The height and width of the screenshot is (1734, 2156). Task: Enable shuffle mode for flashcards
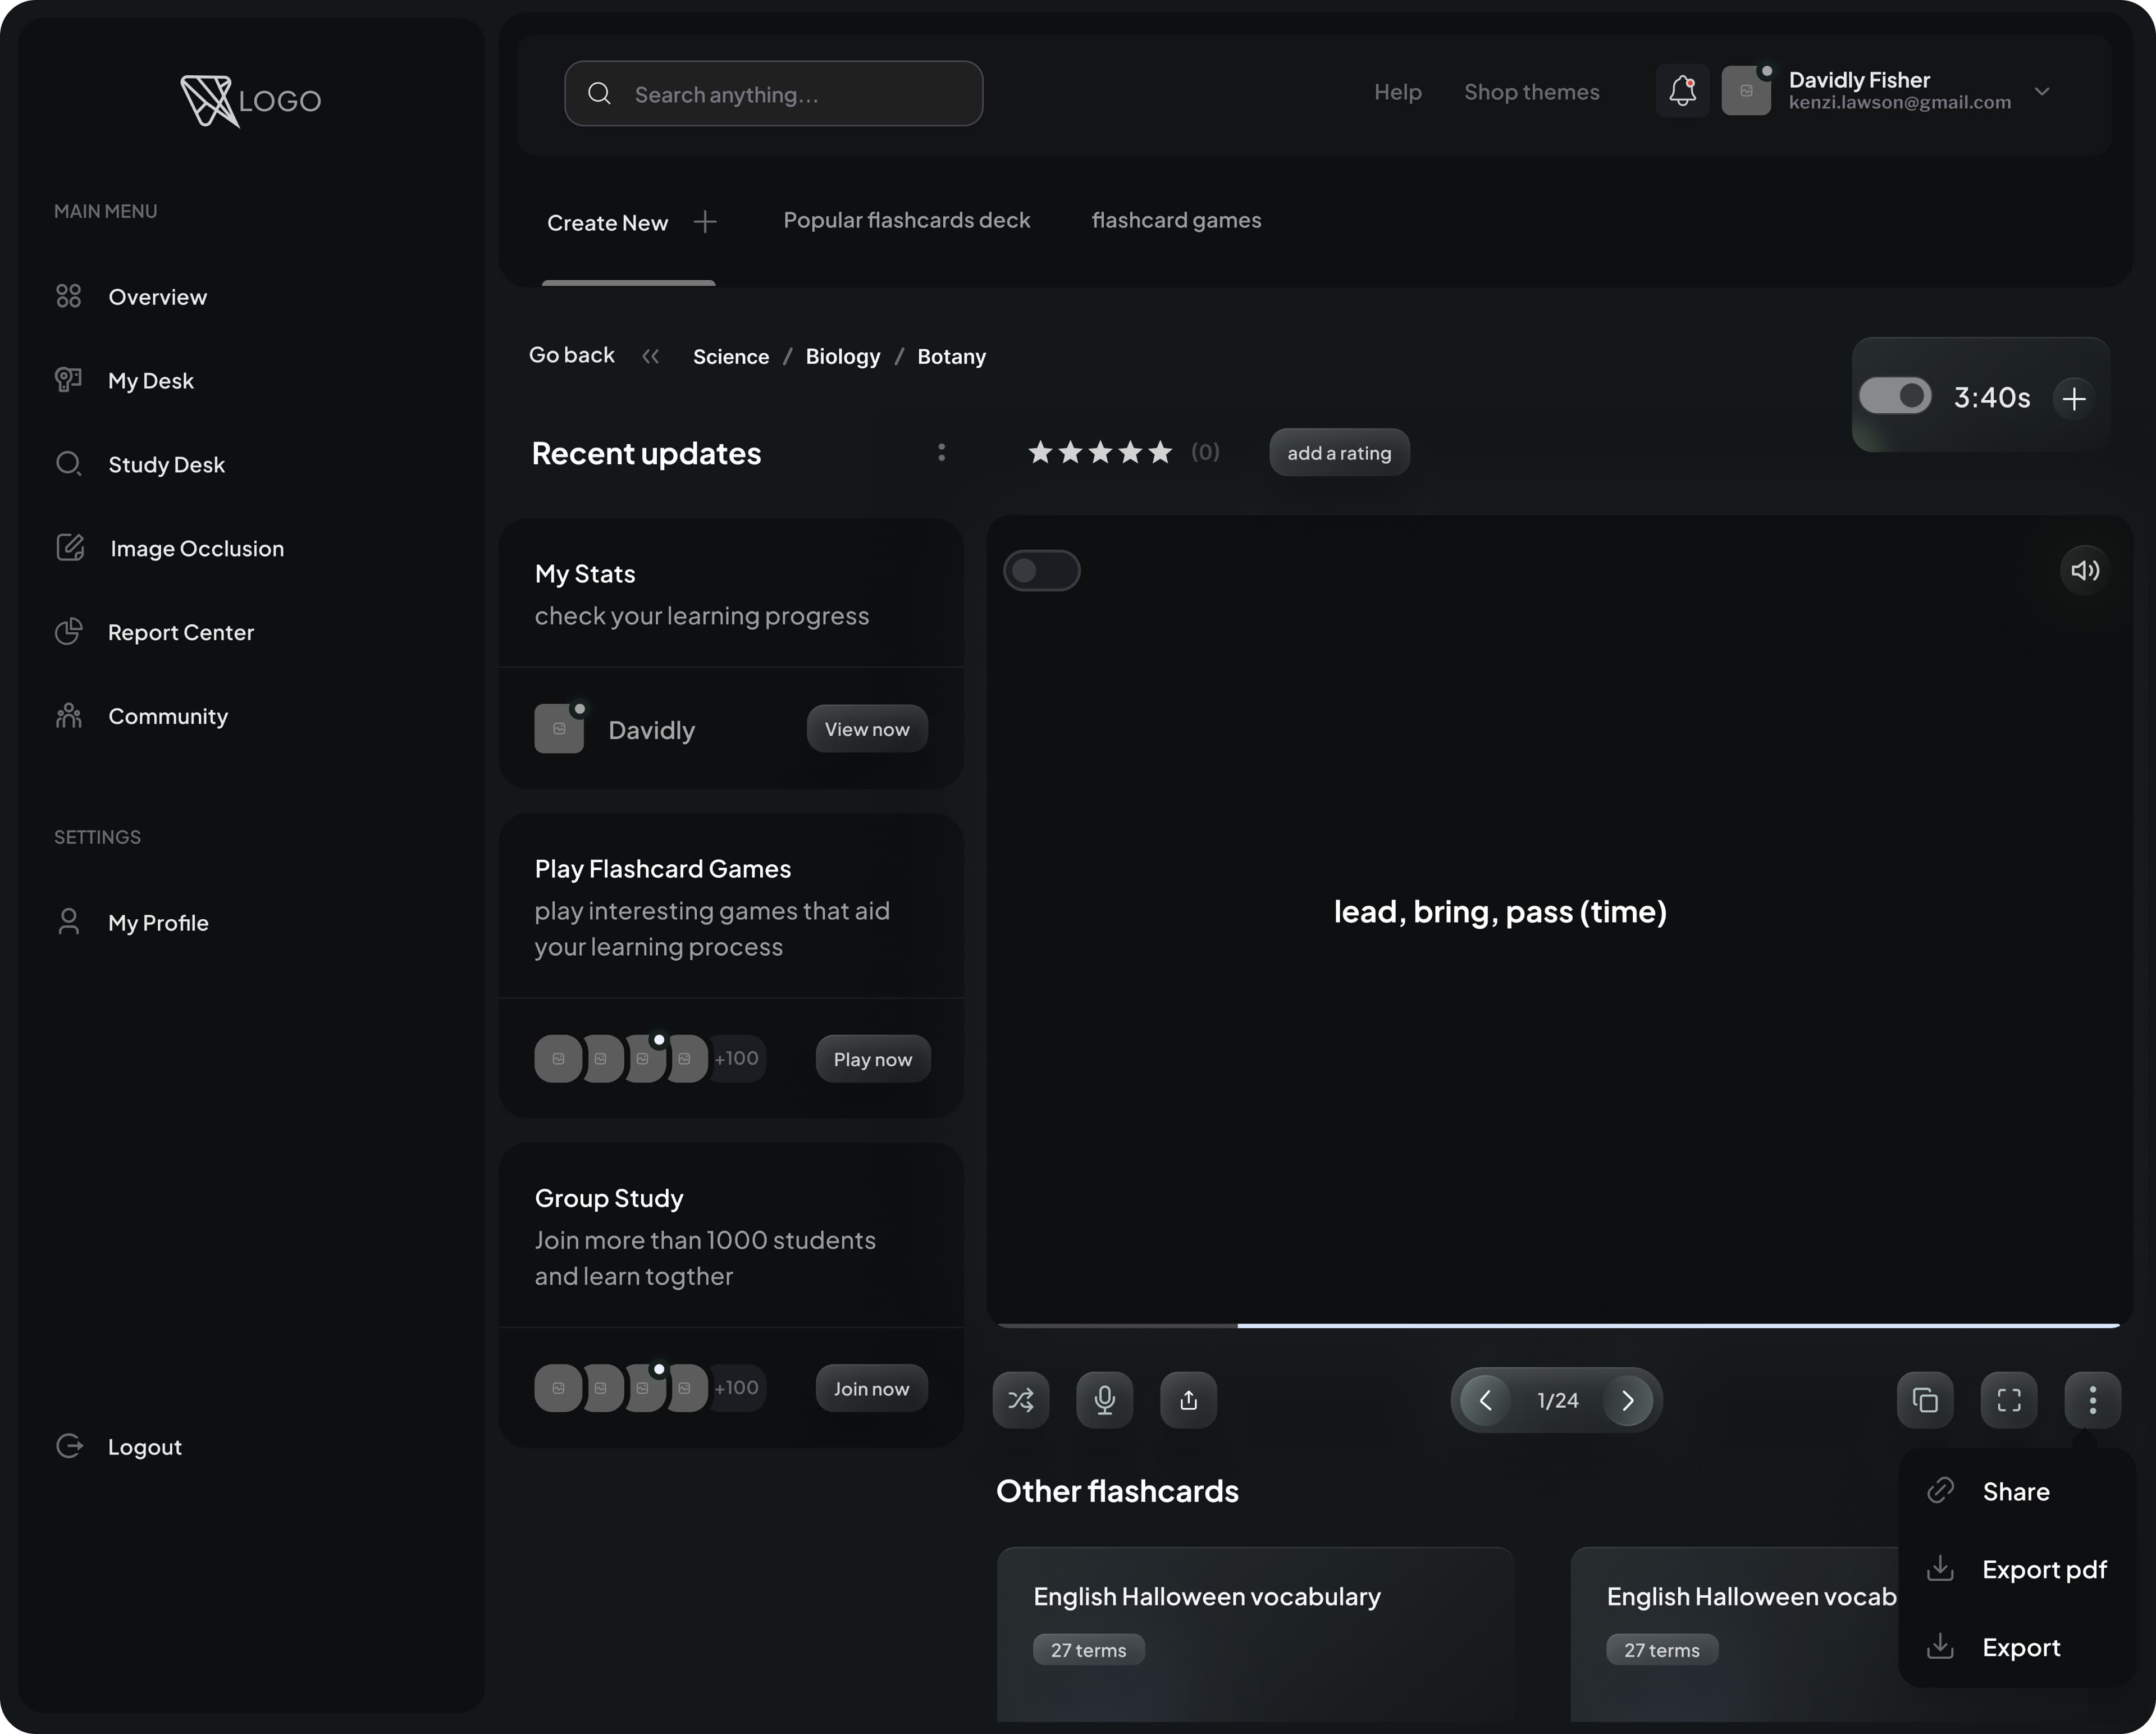pos(1021,1400)
